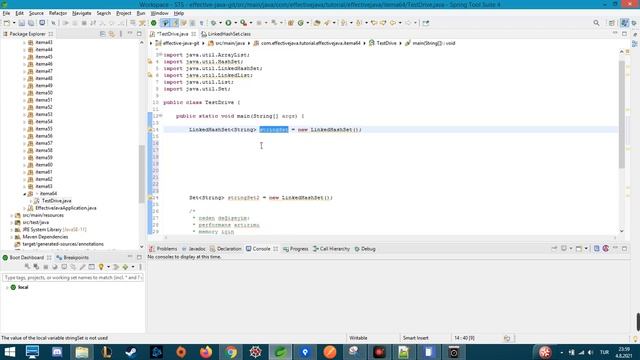Select TestDrive.java in Package Explorer

56,201
